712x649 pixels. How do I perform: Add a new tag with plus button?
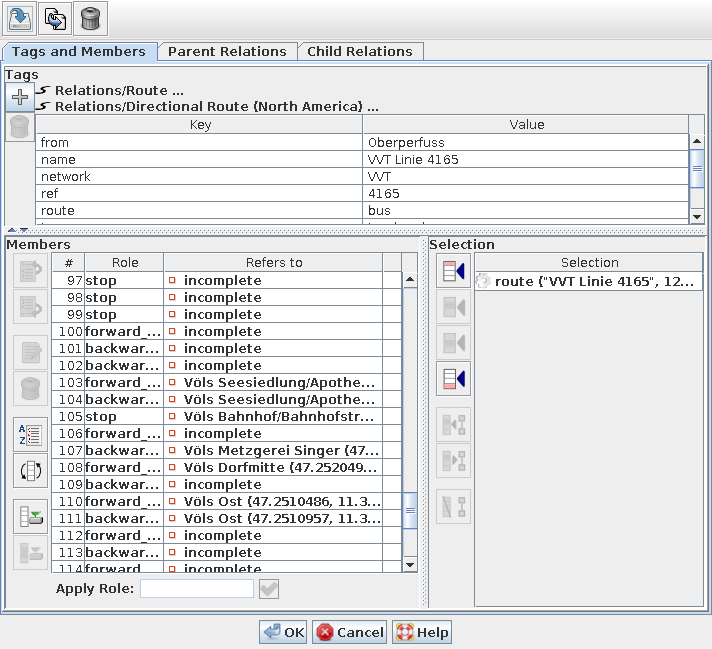pyautogui.click(x=19, y=97)
